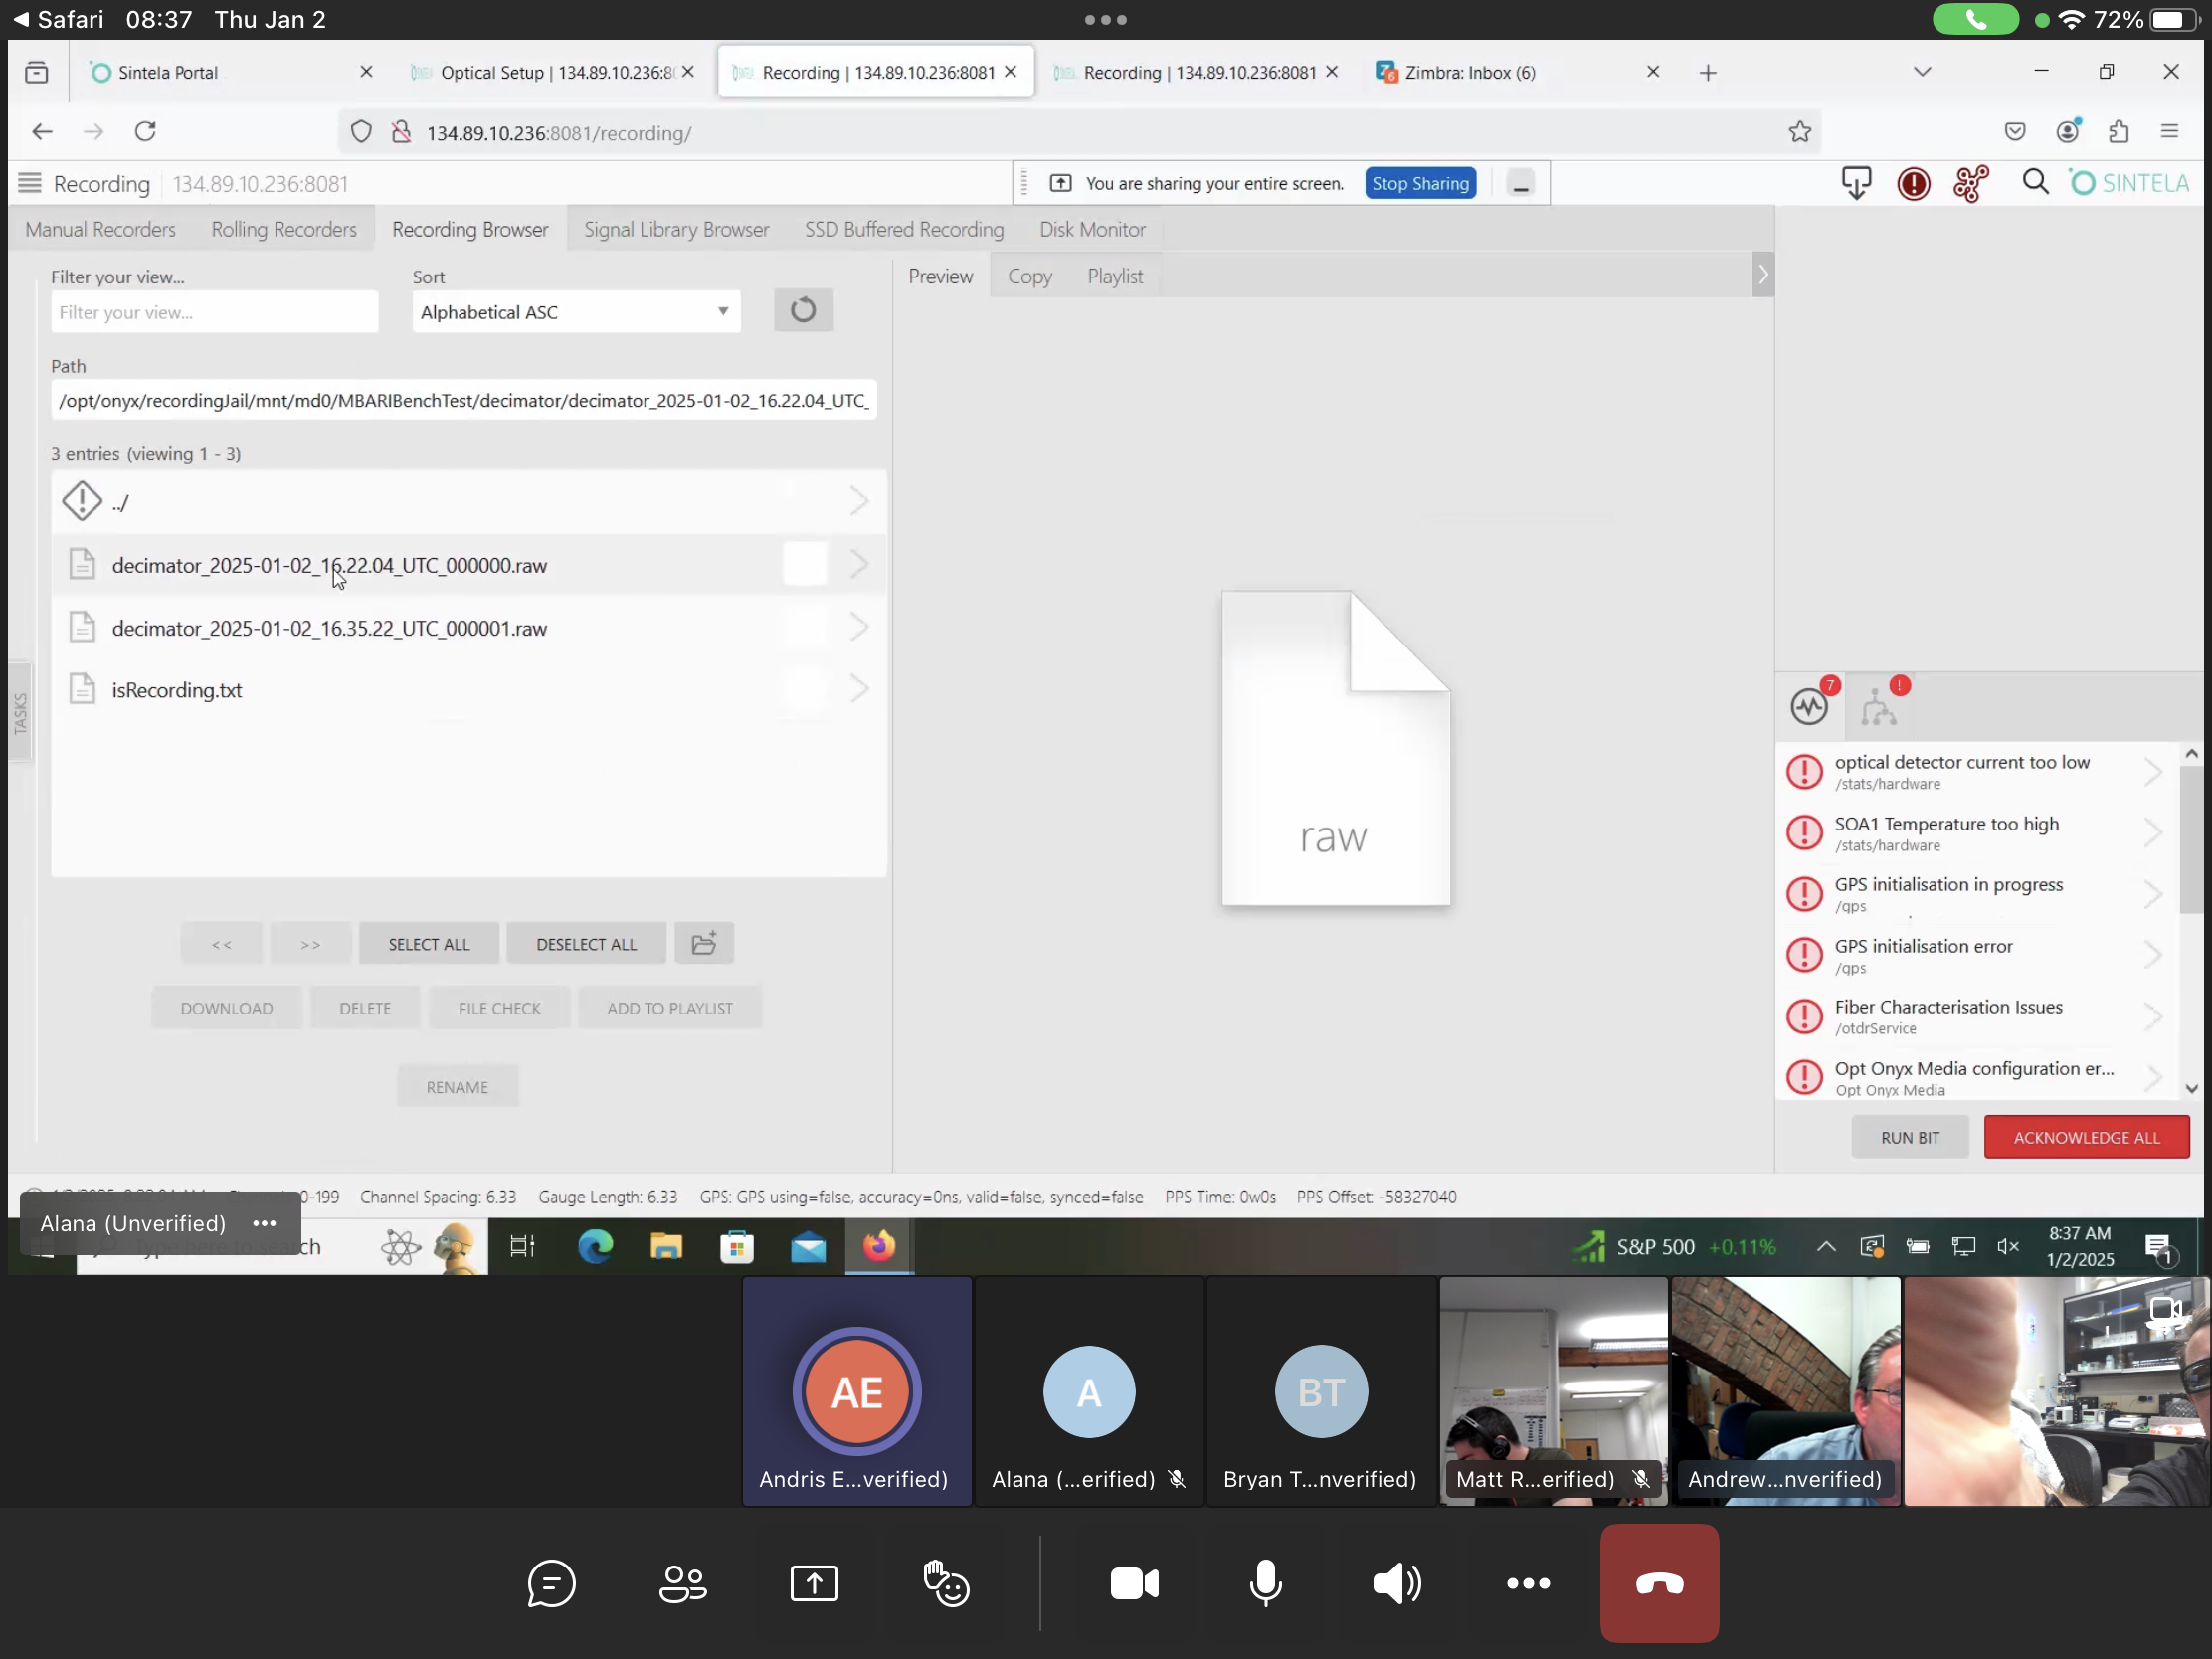Open Microsoft Edge from the Windows taskbar
This screenshot has height=1659, width=2212.
pos(596,1246)
